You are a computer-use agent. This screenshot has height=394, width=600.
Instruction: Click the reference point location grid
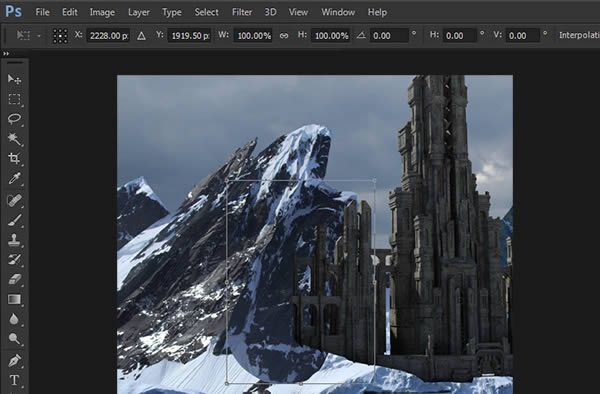click(60, 36)
